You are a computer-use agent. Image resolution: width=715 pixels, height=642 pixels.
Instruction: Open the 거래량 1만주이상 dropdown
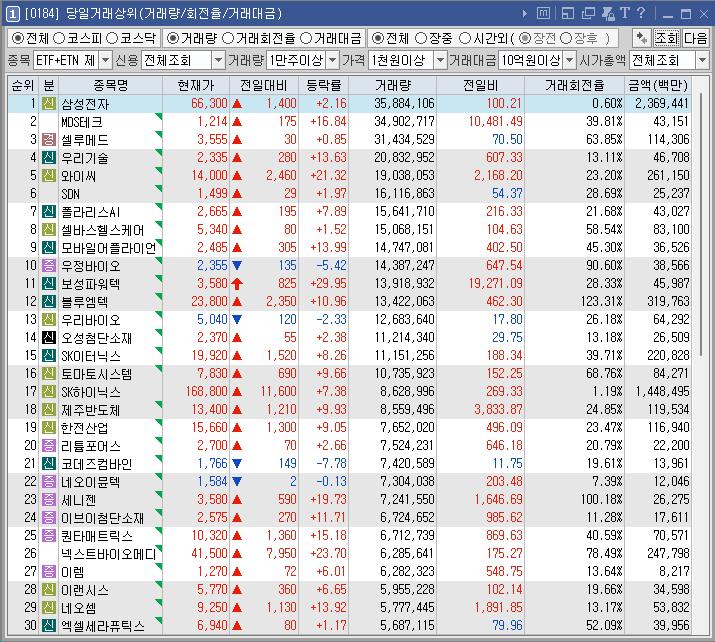333,60
